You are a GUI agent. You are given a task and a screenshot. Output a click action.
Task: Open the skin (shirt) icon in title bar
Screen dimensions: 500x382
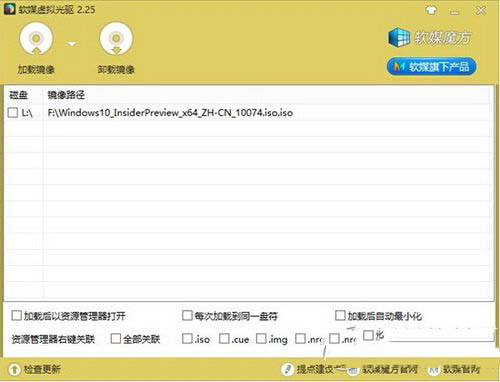coord(431,10)
